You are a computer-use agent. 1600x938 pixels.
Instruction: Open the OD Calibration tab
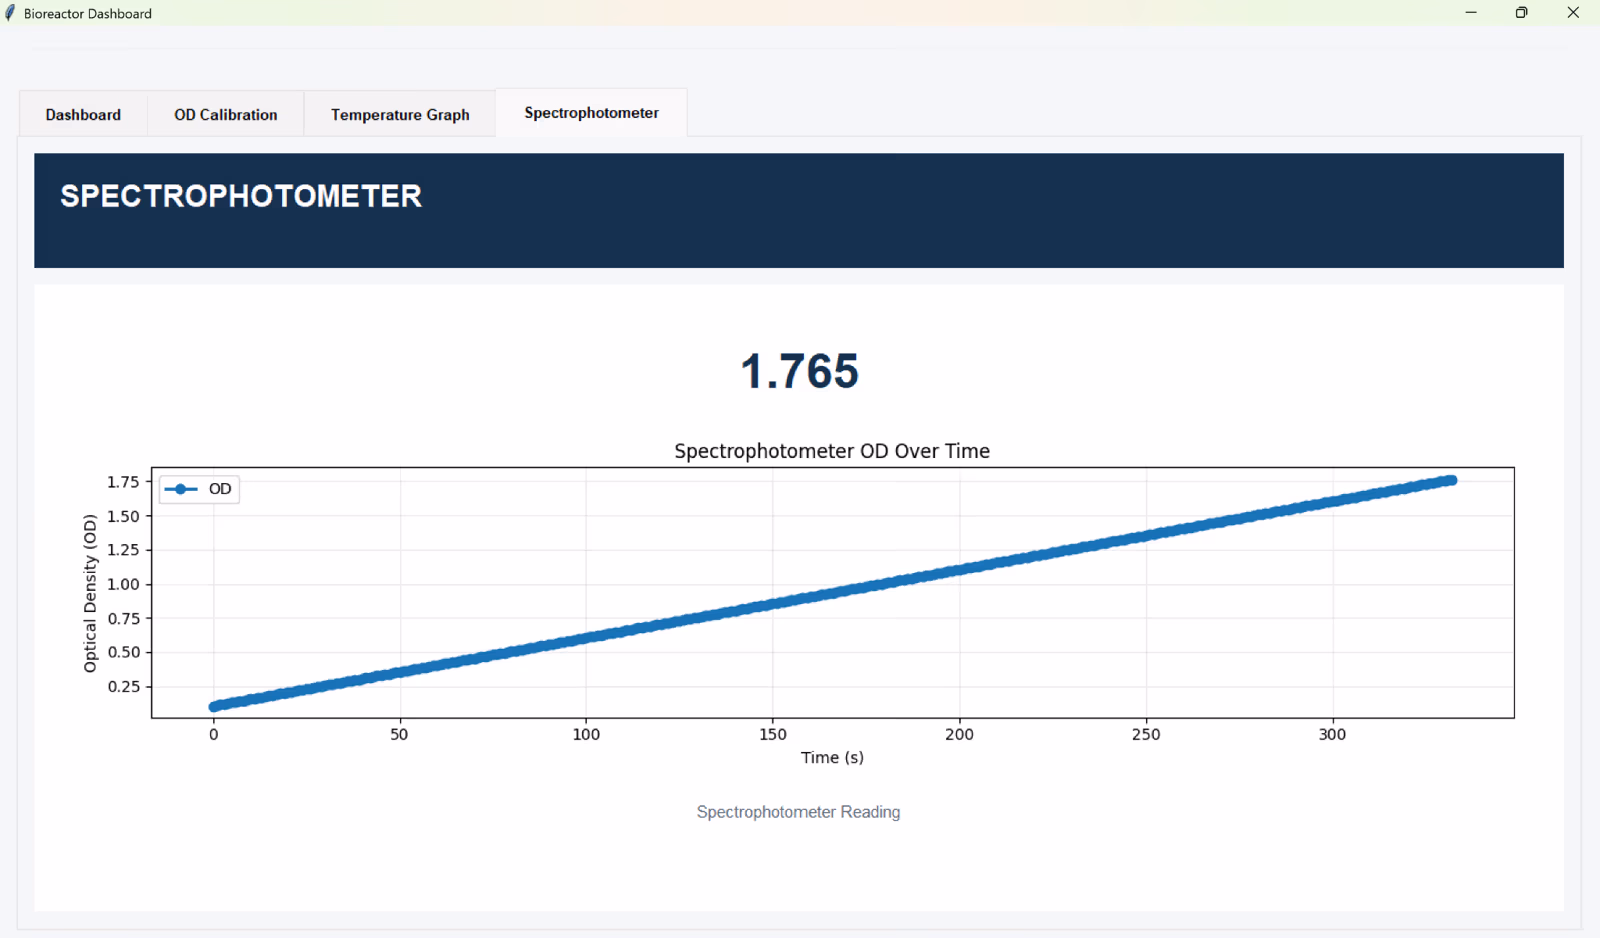(226, 115)
